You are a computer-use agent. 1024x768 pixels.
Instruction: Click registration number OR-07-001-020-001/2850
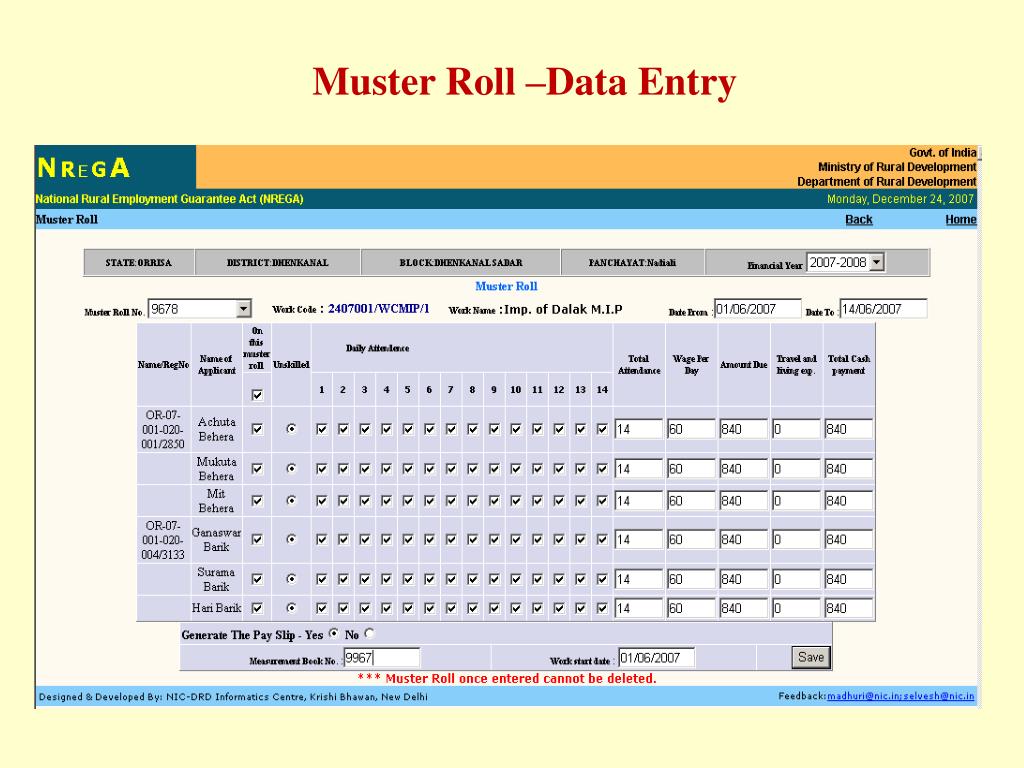[x=163, y=429]
